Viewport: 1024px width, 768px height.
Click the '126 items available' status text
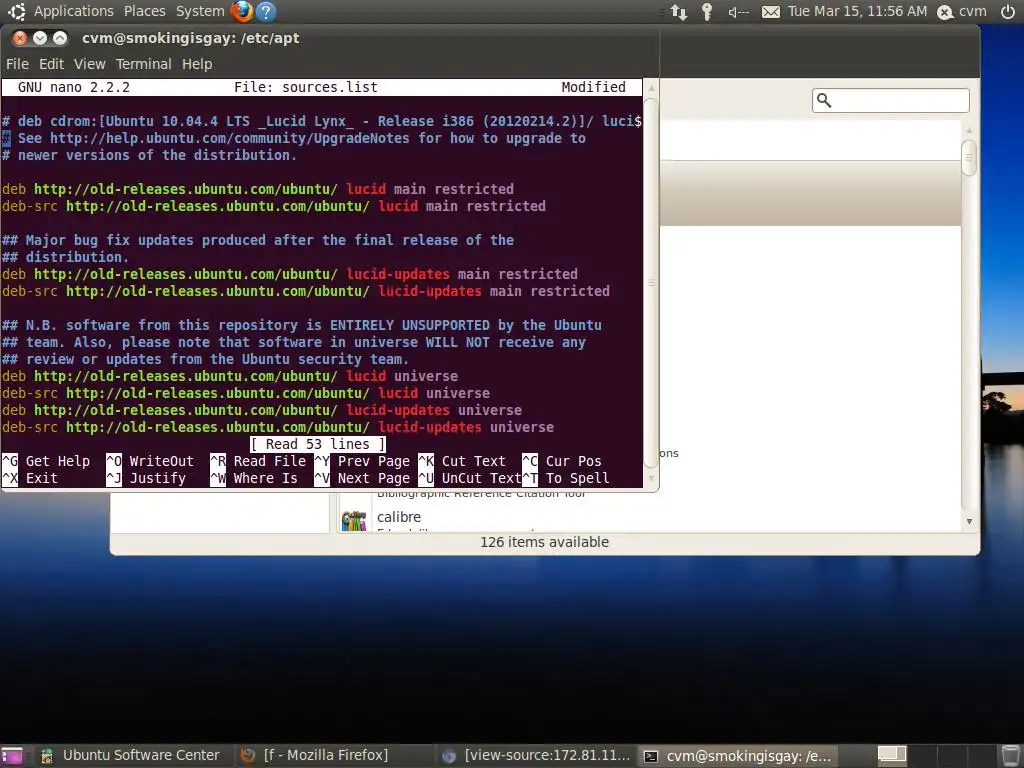(x=544, y=542)
